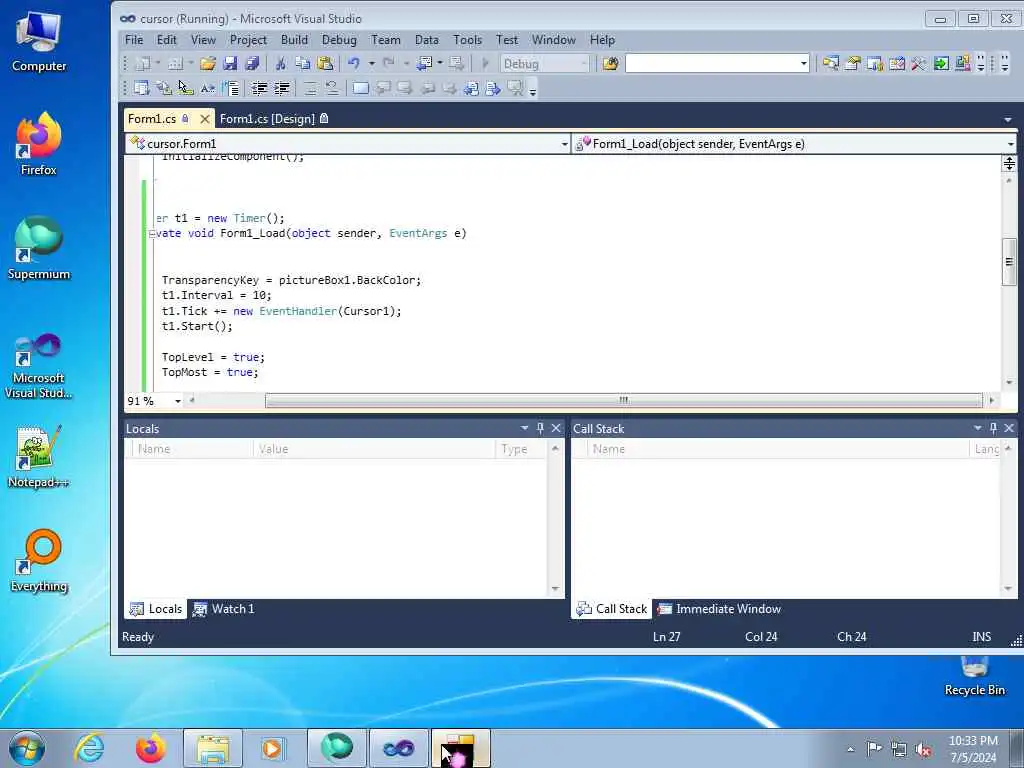Viewport: 1024px width, 768px height.
Task: Uncomment the selected lines
Action: coord(332,88)
